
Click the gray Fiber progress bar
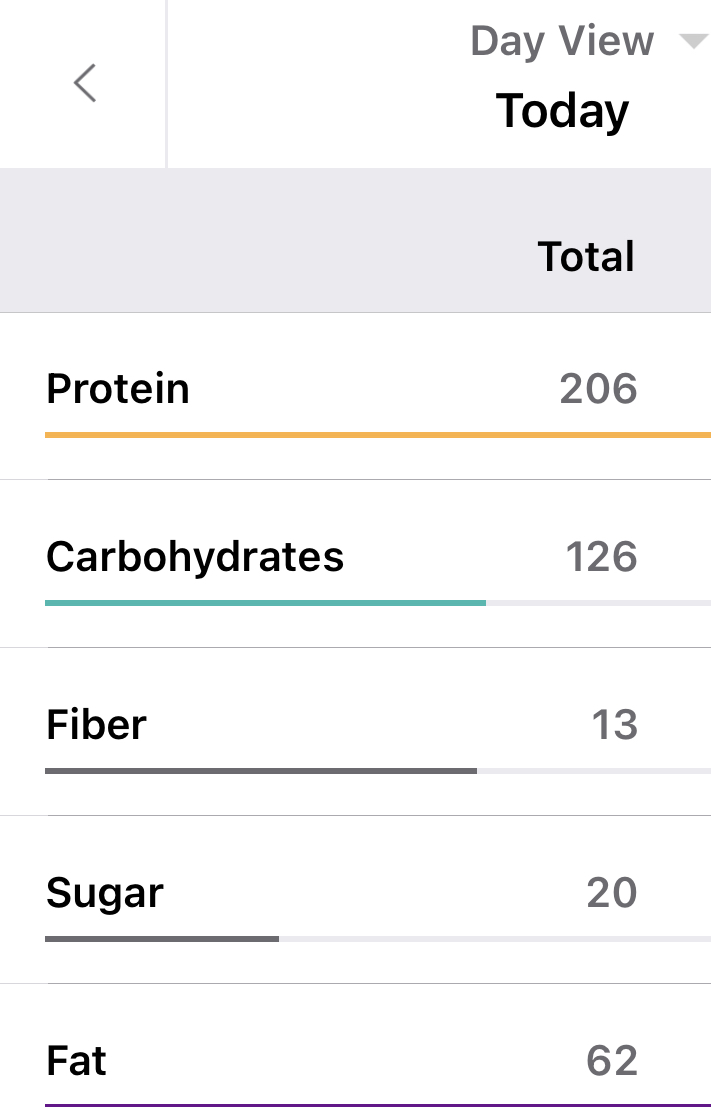tap(260, 771)
